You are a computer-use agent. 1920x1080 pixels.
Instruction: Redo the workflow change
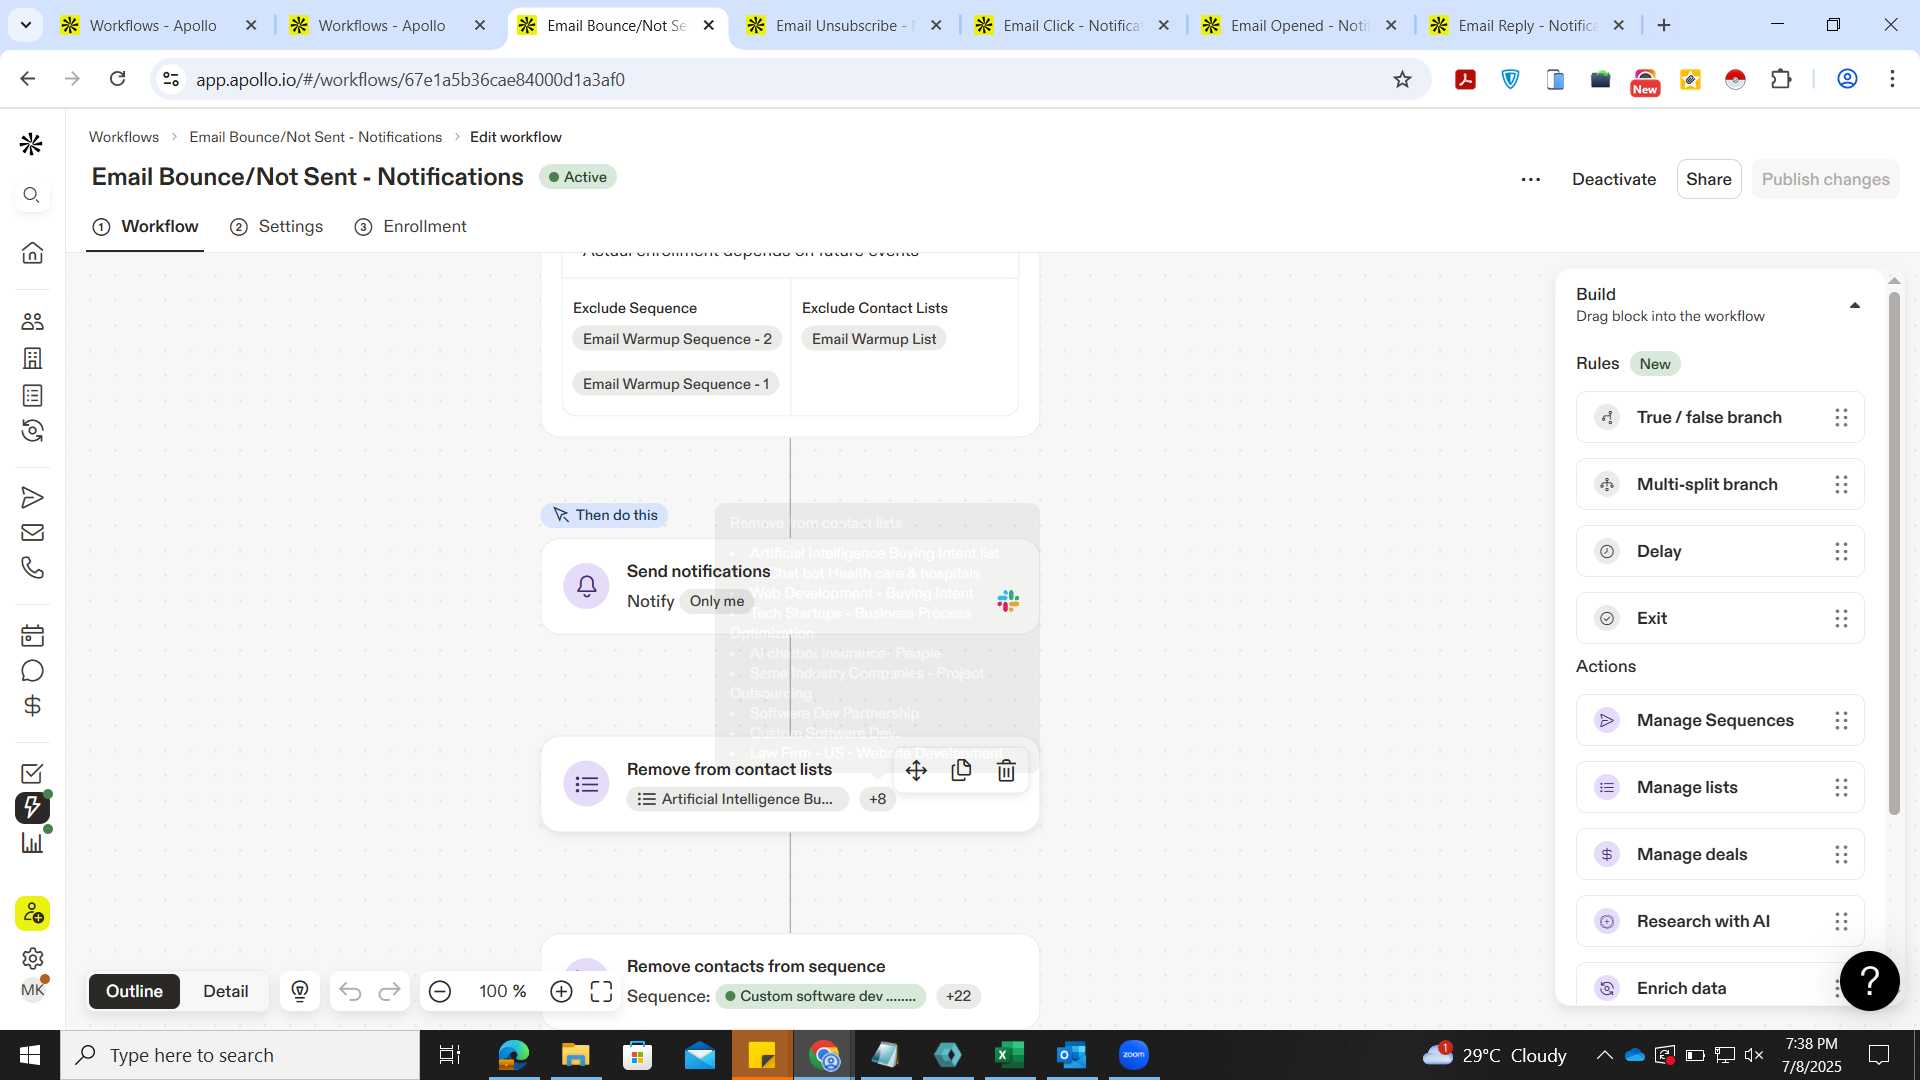tap(389, 991)
